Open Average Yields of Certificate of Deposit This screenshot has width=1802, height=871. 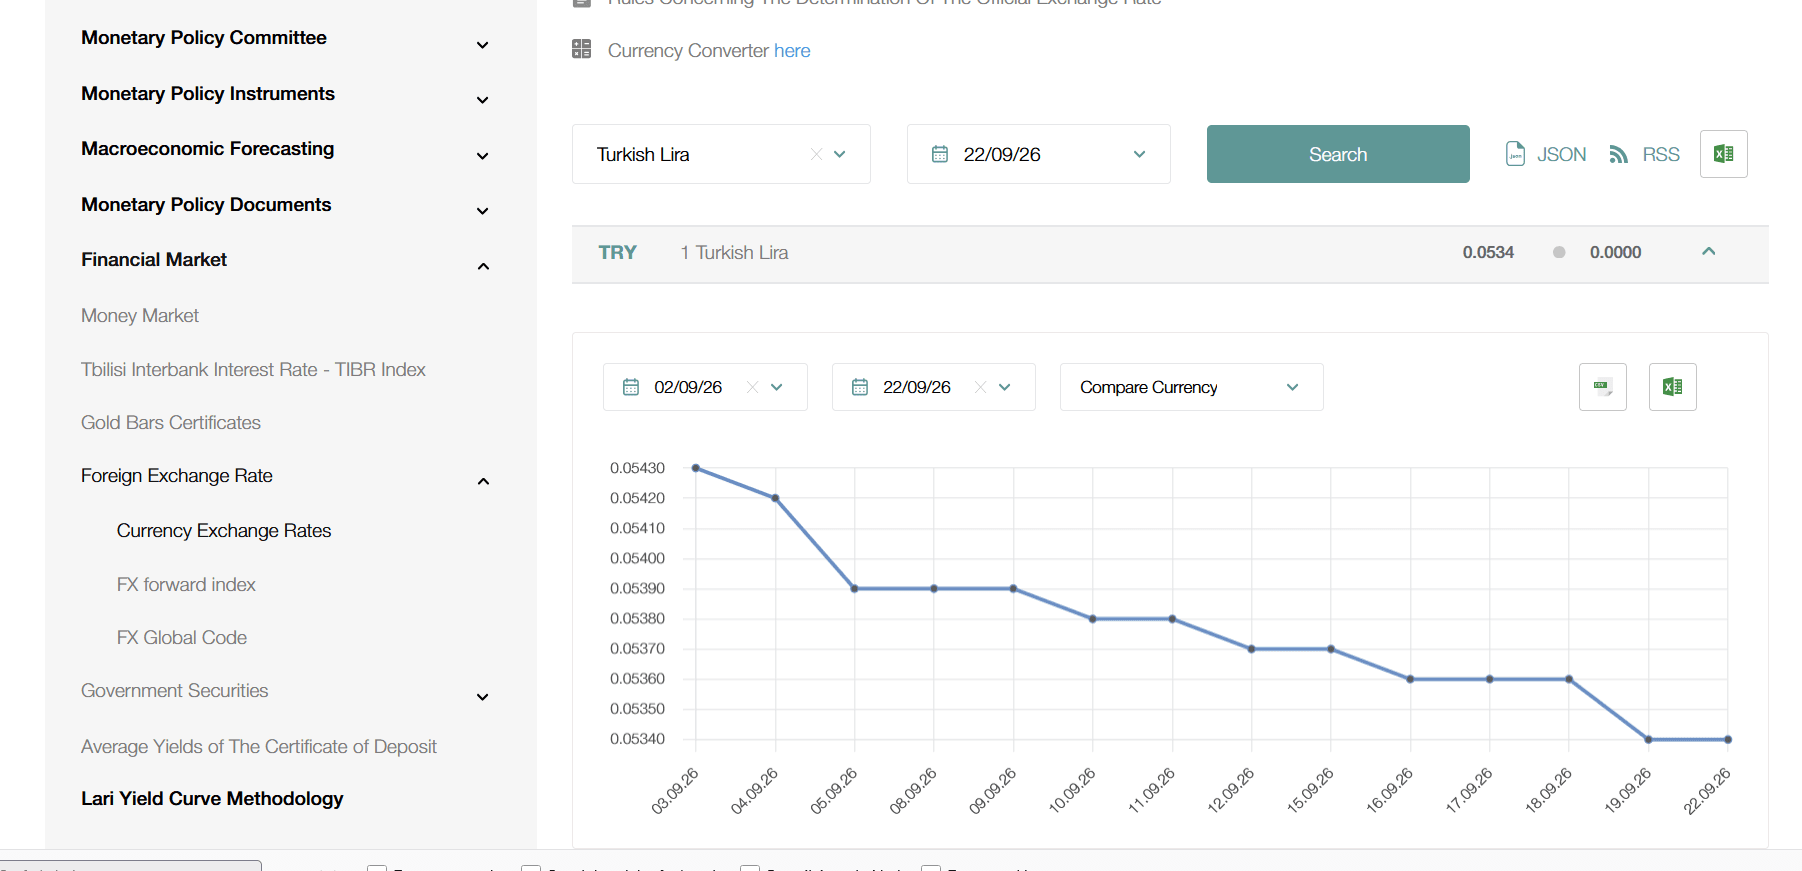(259, 746)
